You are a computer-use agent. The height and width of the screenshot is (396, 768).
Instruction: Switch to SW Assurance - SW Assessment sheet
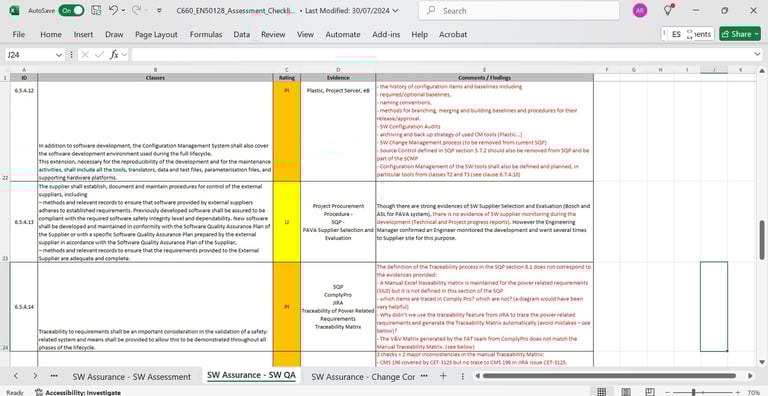click(x=132, y=376)
